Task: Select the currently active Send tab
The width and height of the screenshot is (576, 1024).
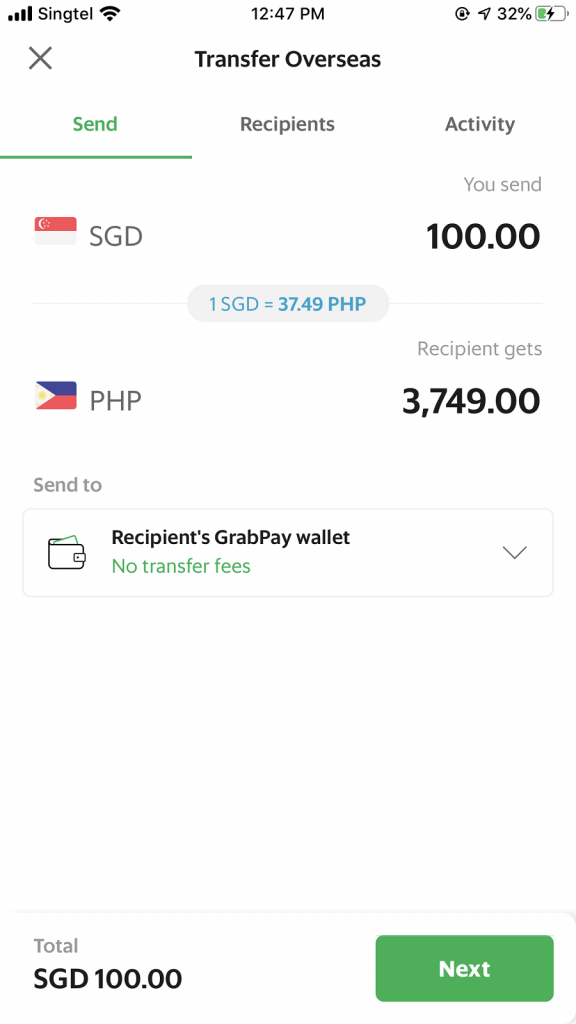Action: pyautogui.click(x=95, y=124)
